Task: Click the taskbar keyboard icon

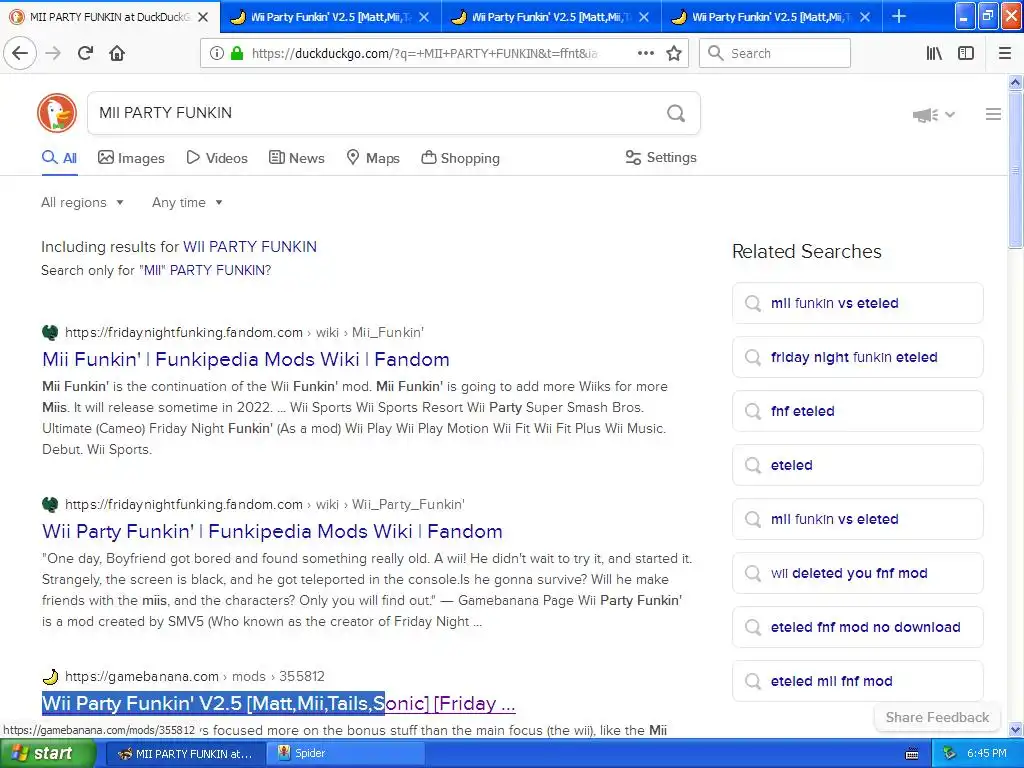Action: tap(912, 754)
